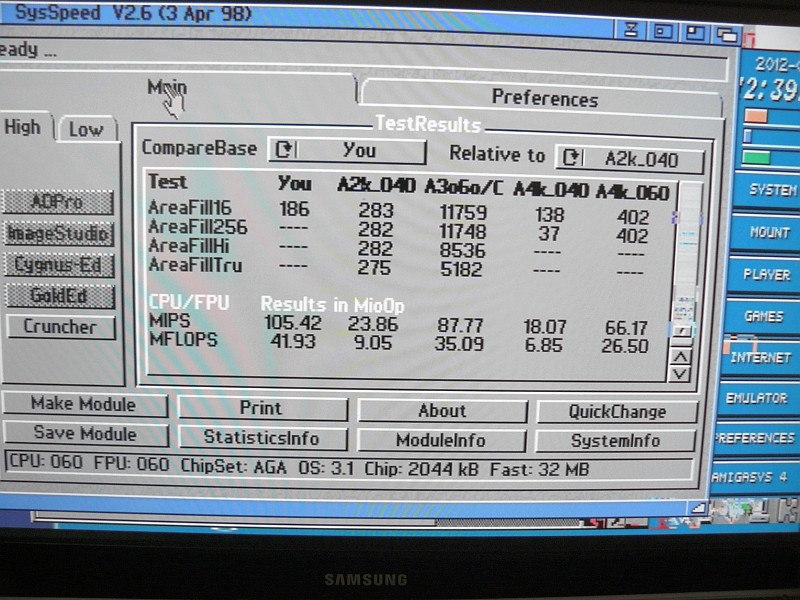Open the Preferences tab

tap(544, 98)
